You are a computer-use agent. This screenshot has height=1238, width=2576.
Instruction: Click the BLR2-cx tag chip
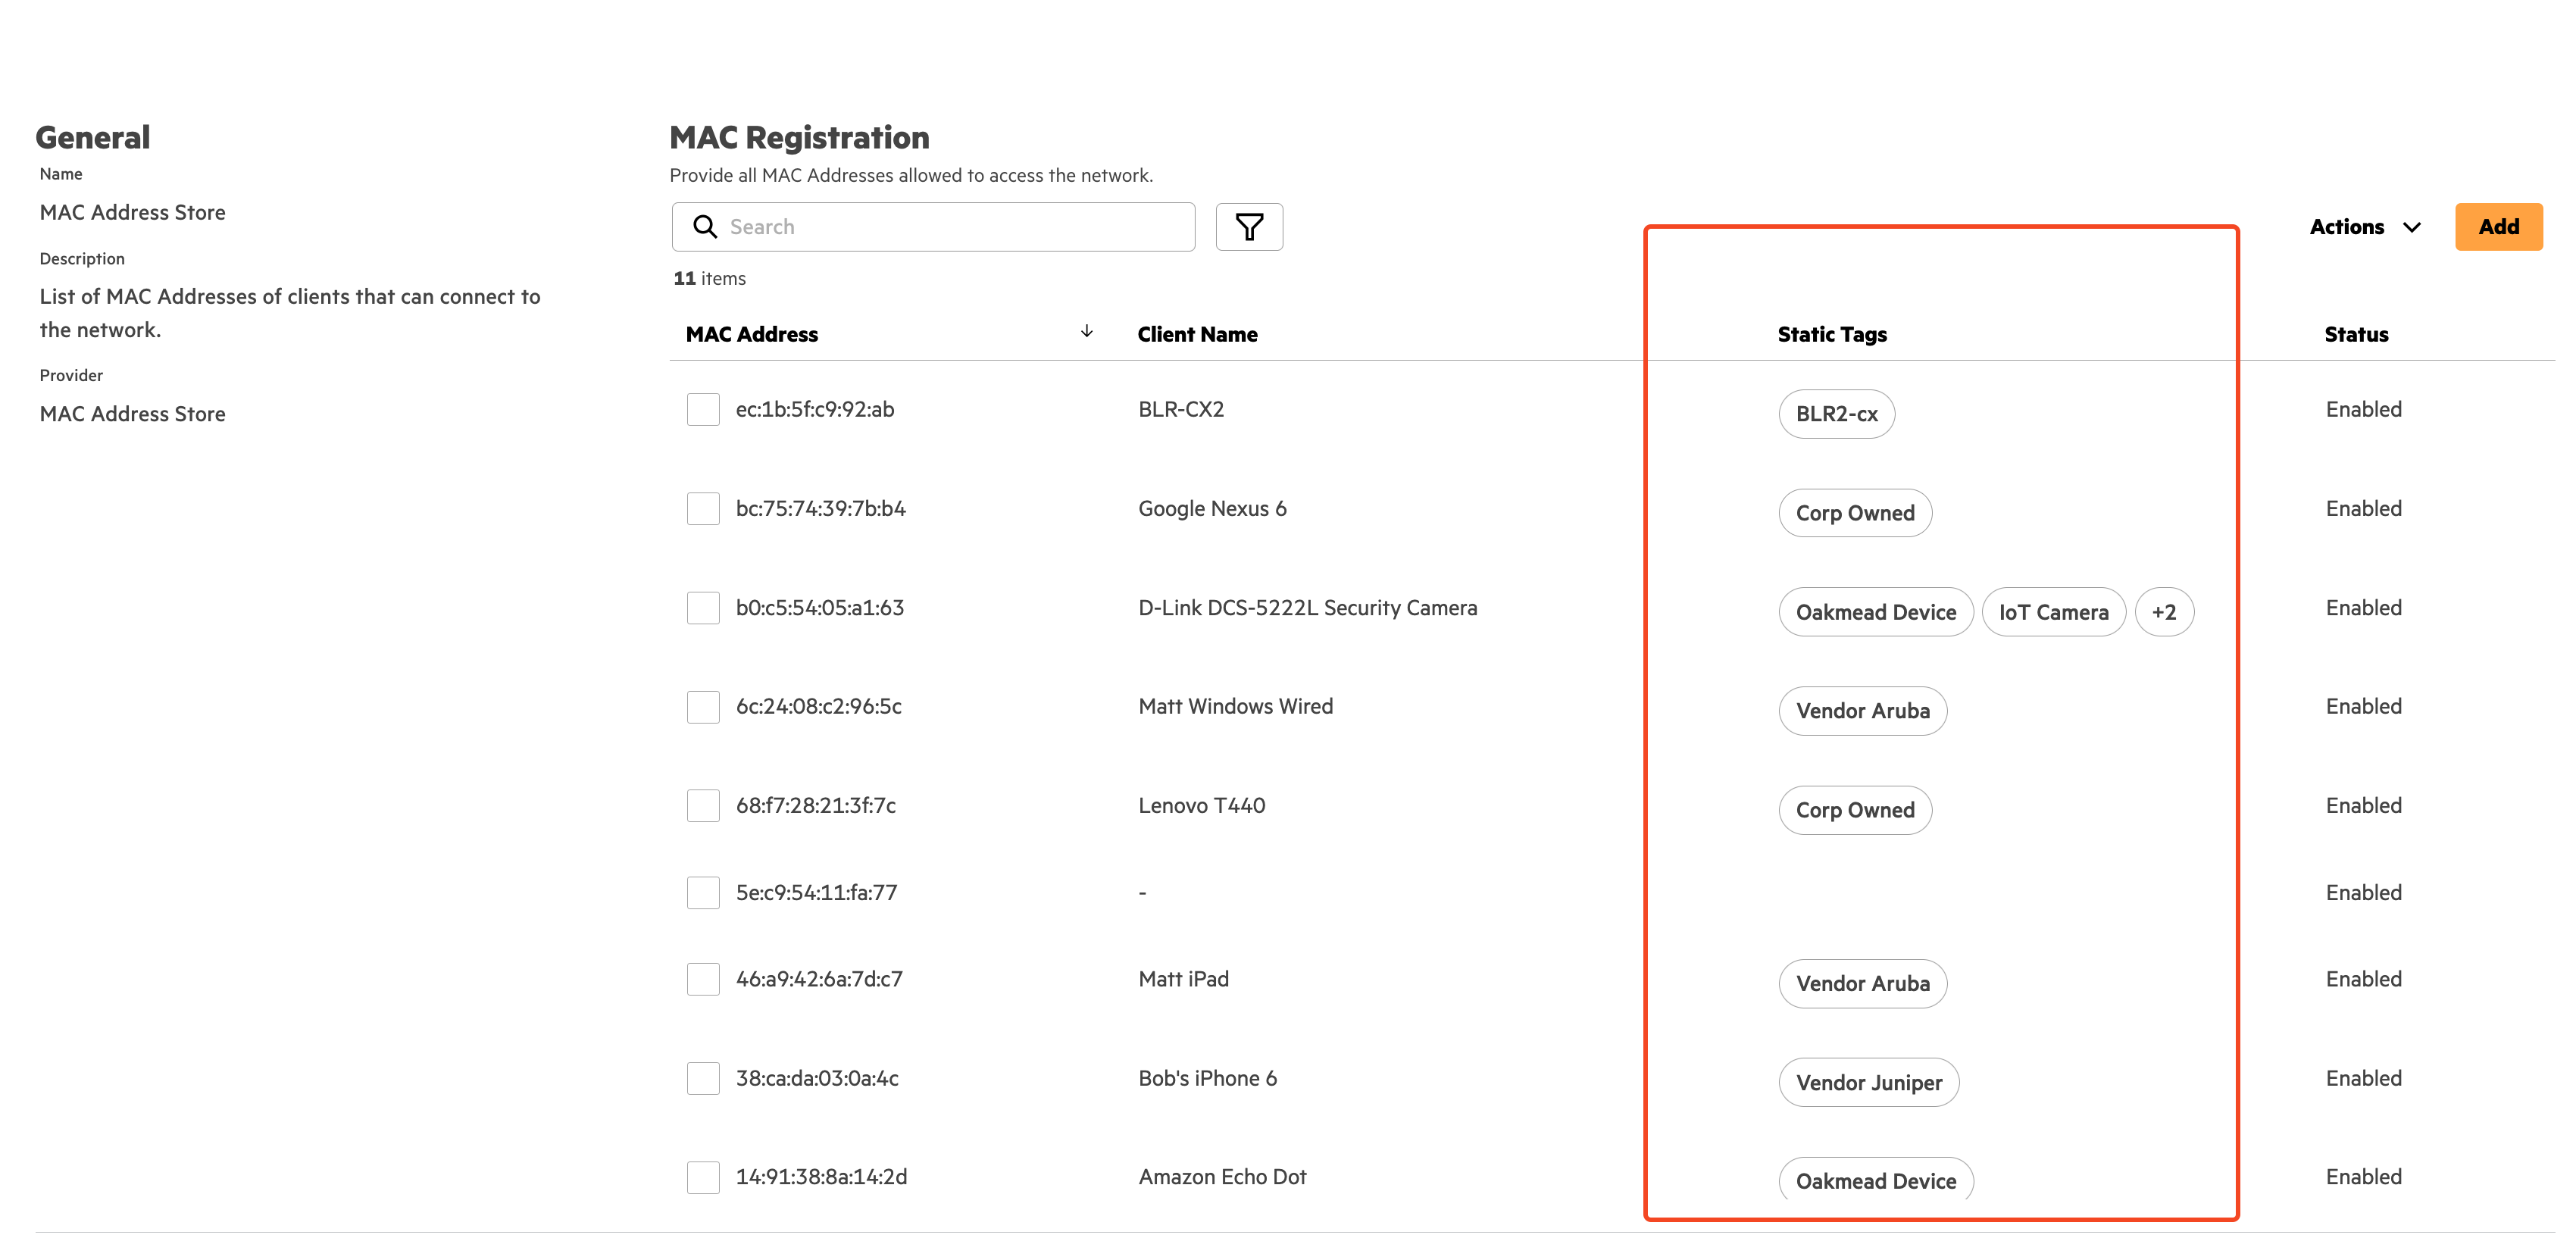point(1836,414)
